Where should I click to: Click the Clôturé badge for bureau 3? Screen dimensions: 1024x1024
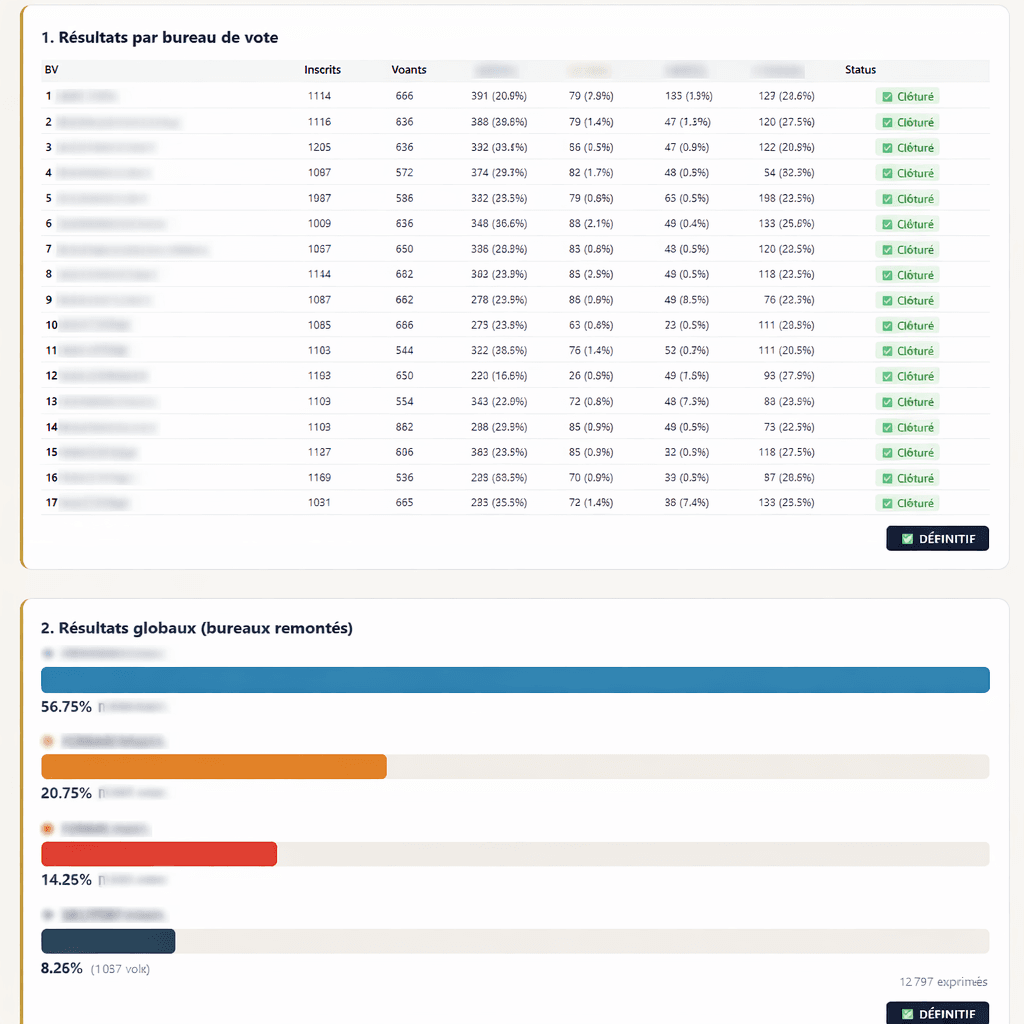pos(908,148)
